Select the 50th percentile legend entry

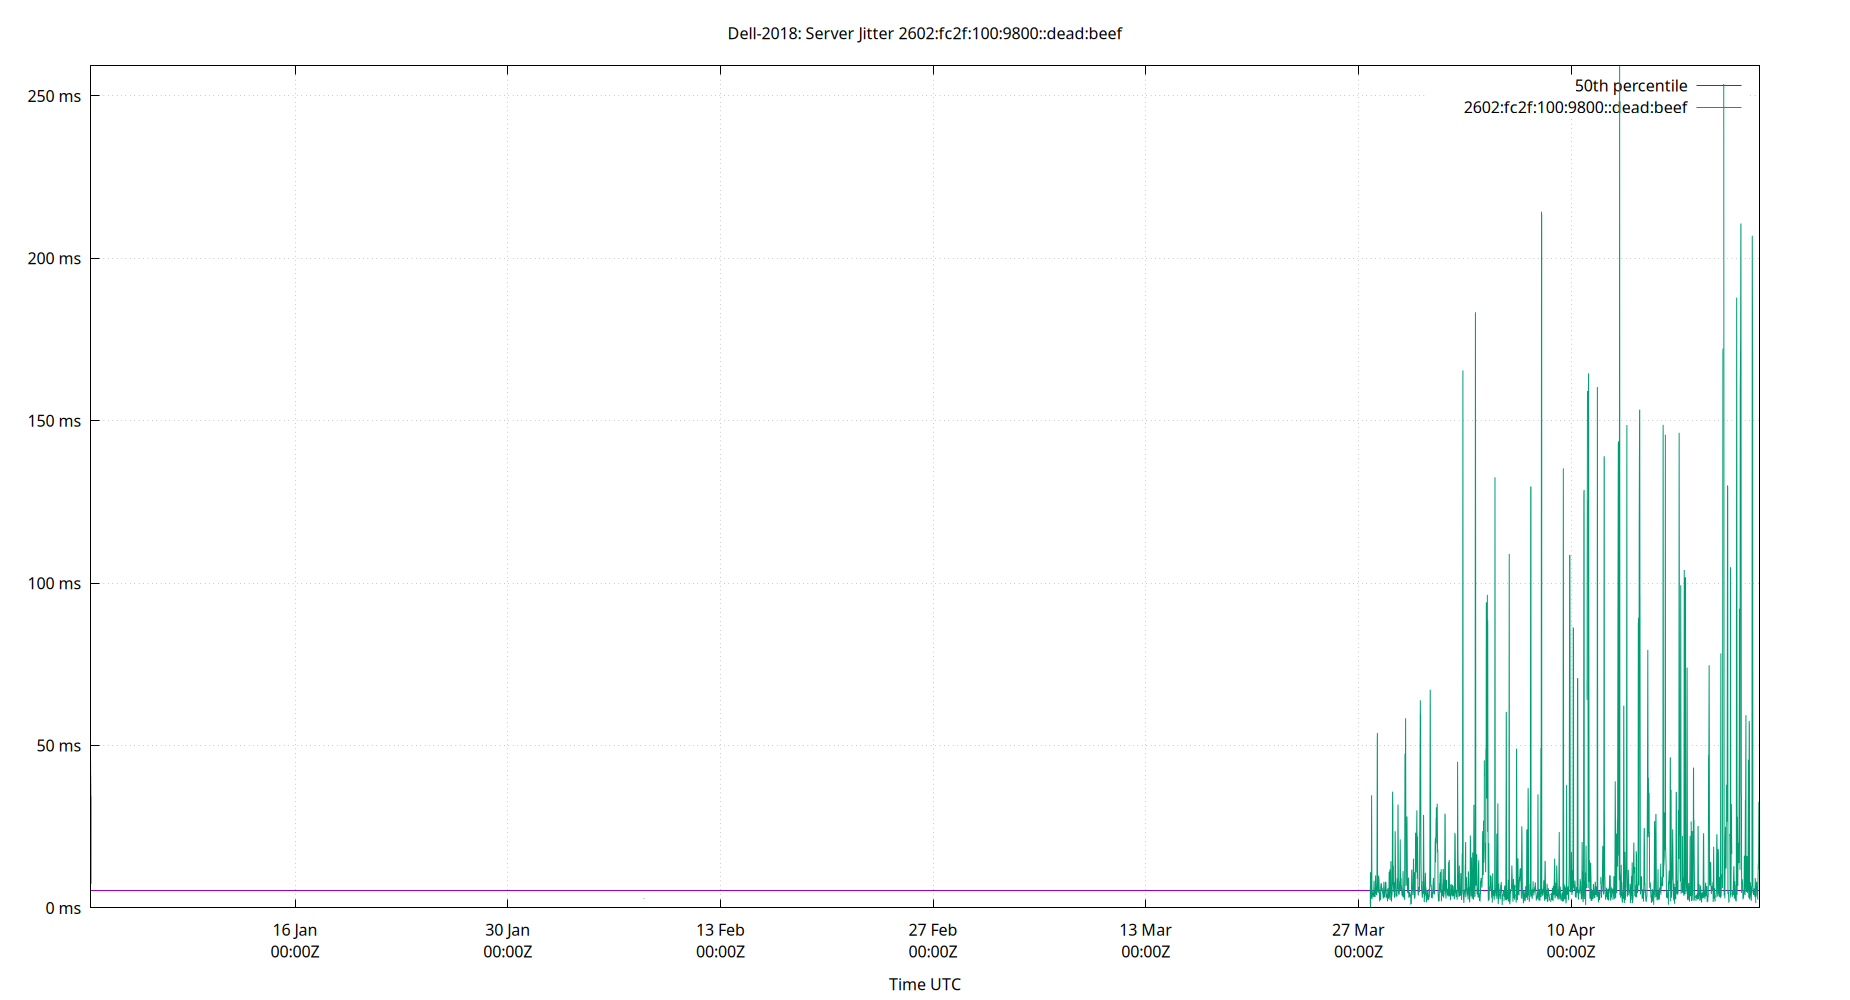[1632, 85]
